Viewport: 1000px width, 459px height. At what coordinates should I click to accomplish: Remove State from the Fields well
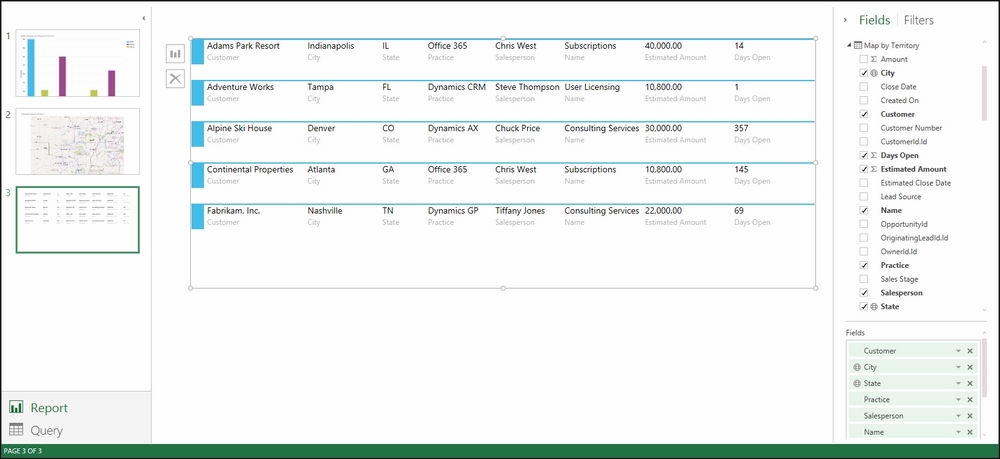pos(970,383)
